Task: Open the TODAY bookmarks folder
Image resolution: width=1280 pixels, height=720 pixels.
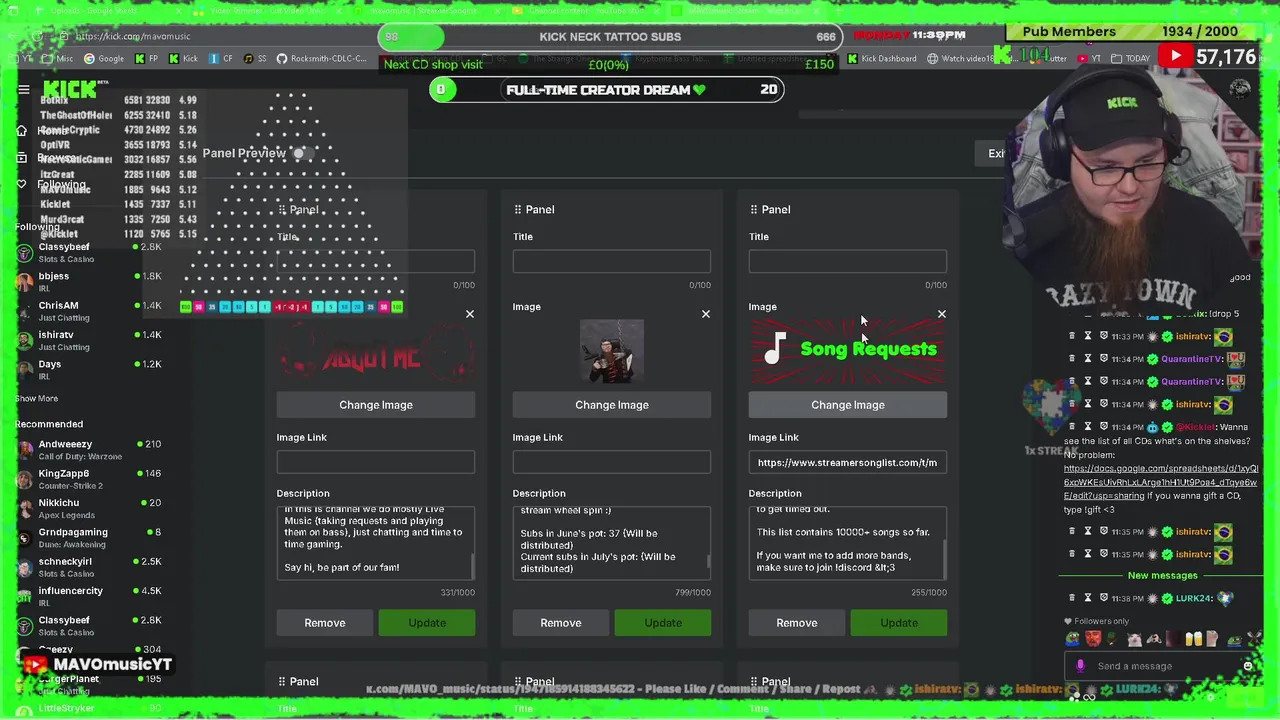Action: pyautogui.click(x=1131, y=58)
